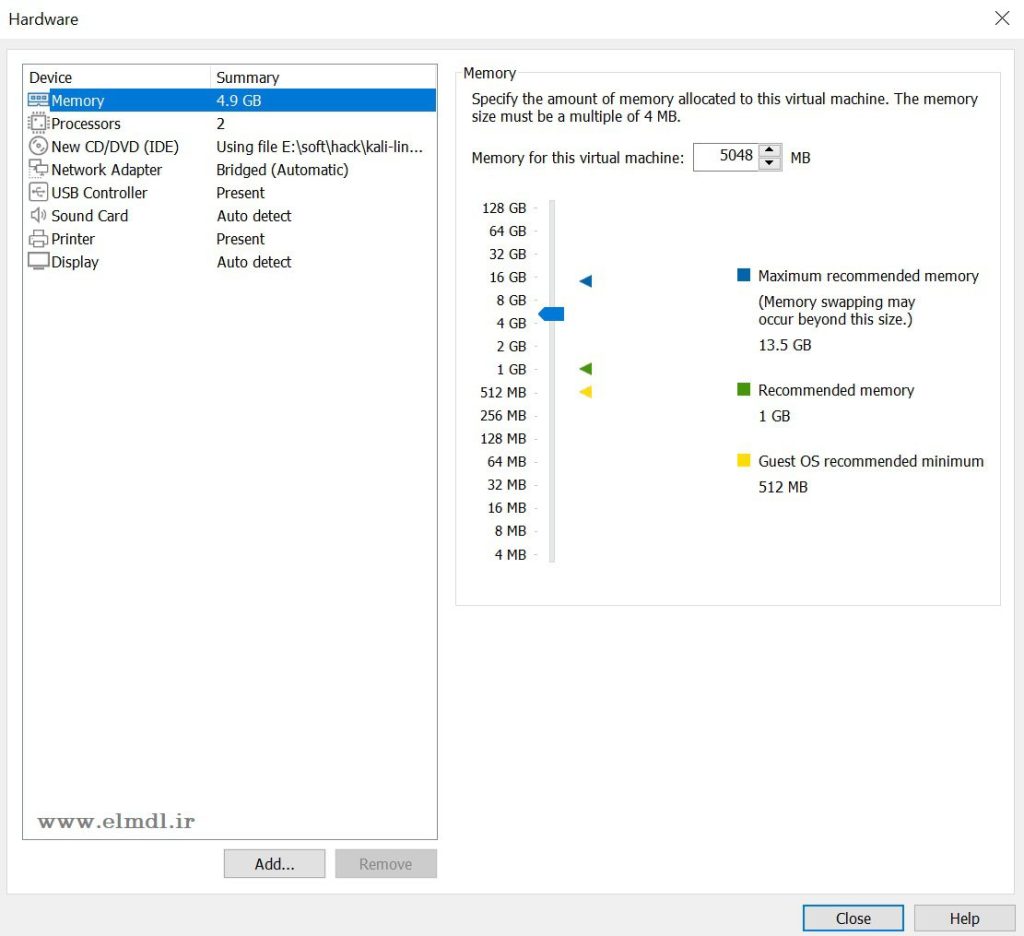
Task: Click the memory size input field
Action: [x=725, y=157]
